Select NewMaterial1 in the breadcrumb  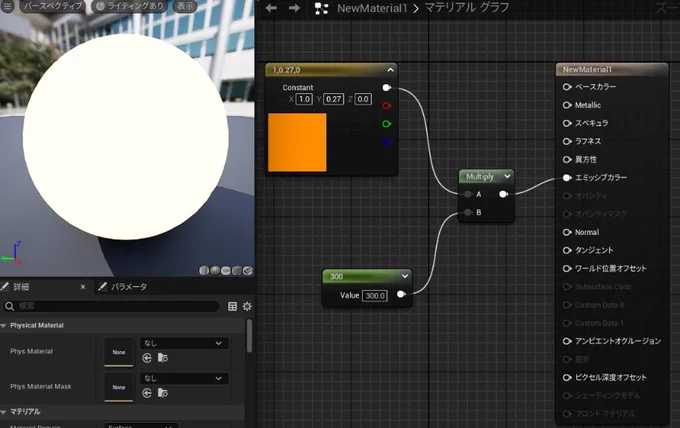tap(372, 8)
